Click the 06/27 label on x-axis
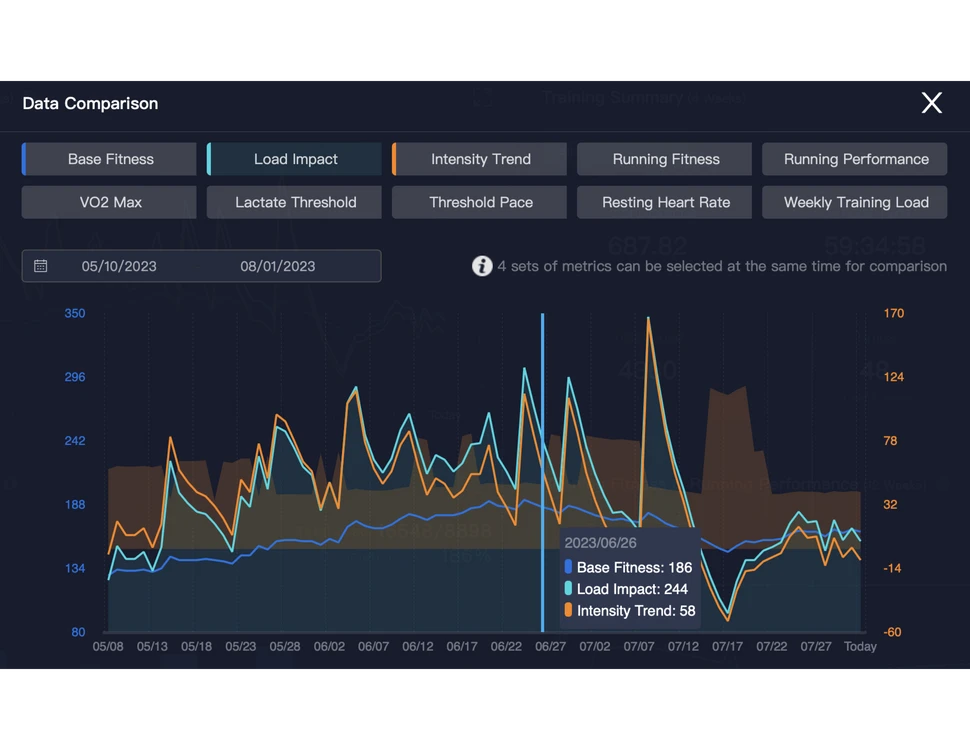 click(550, 647)
